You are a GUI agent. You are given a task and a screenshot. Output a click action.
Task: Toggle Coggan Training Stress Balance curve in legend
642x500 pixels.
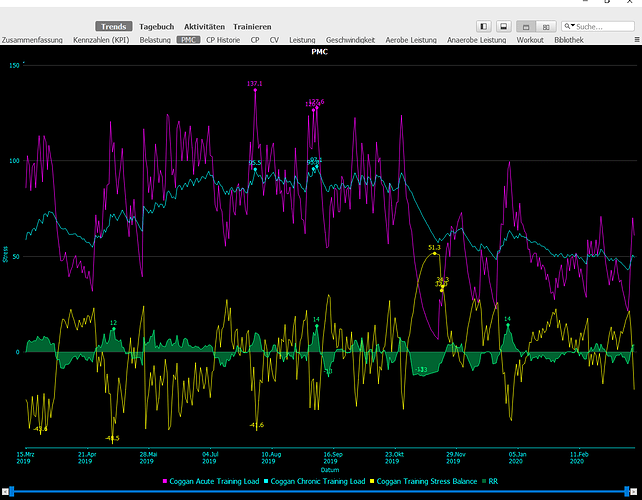coord(423,481)
